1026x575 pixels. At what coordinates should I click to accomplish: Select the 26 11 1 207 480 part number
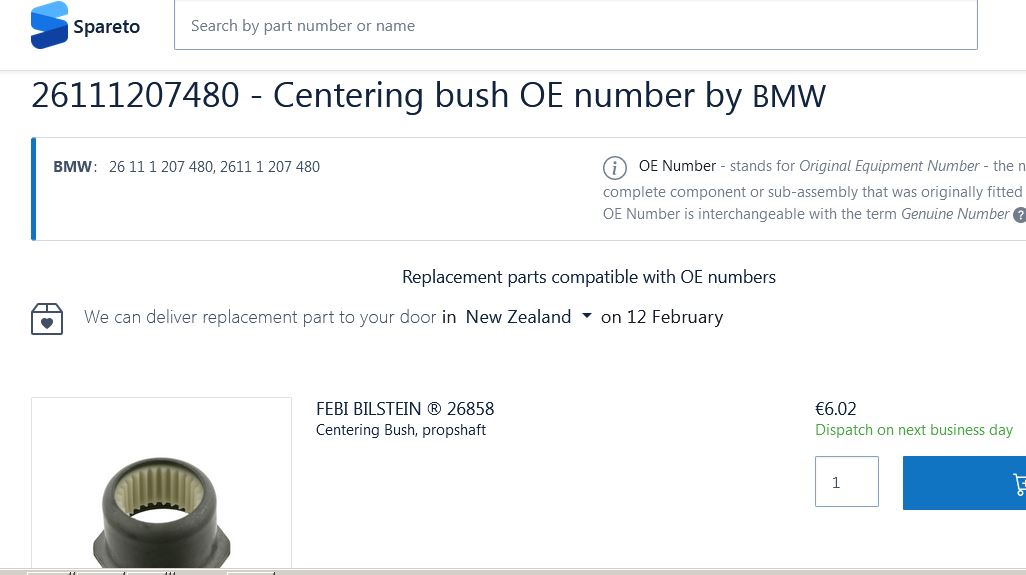[160, 167]
